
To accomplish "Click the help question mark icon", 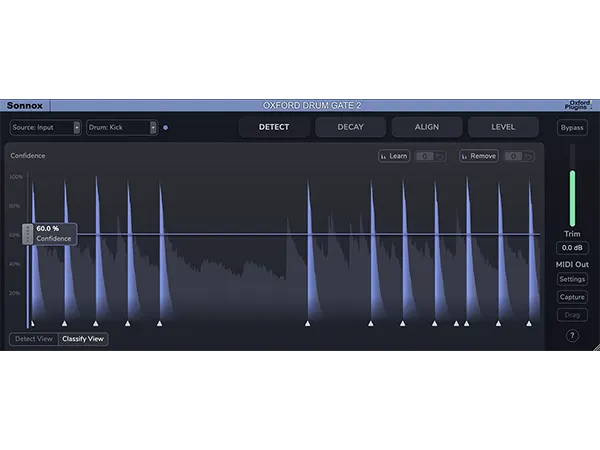I will click(x=572, y=336).
